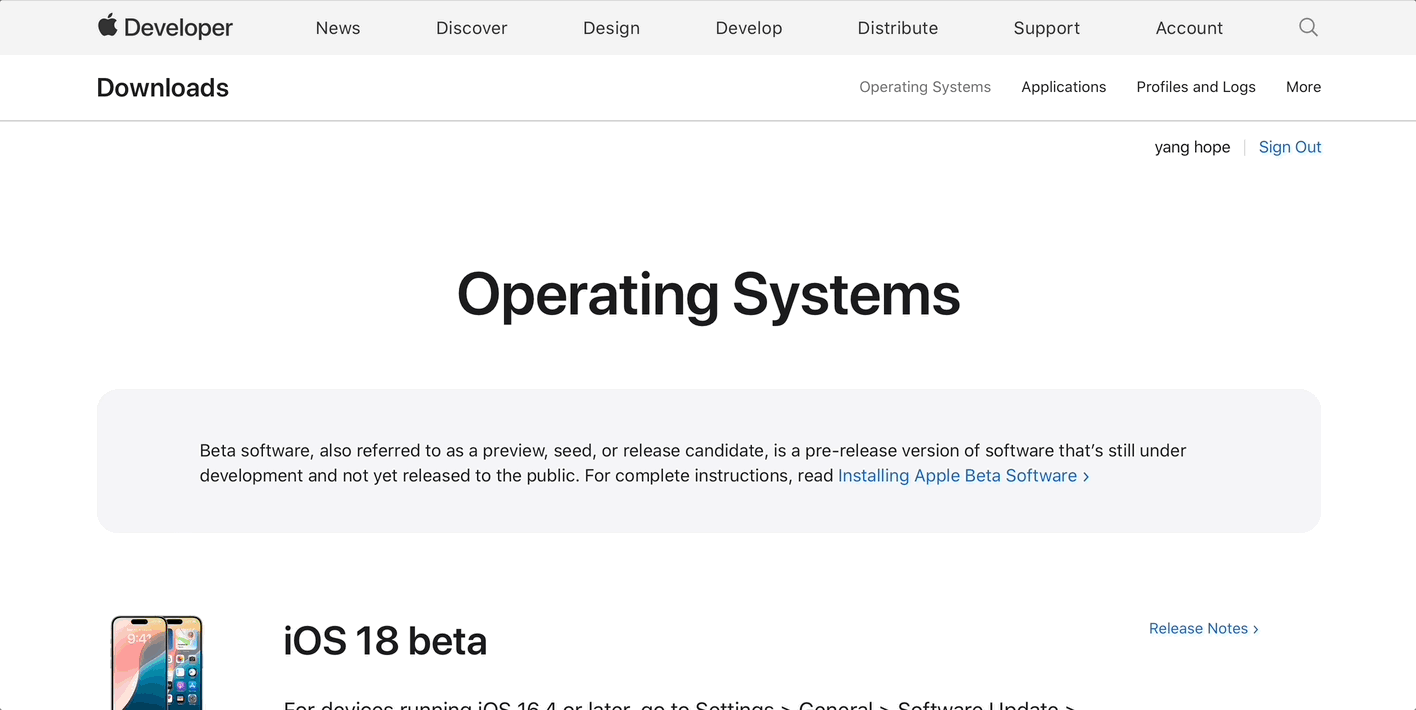
Task: Click the Sign Out link
Action: click(x=1290, y=147)
